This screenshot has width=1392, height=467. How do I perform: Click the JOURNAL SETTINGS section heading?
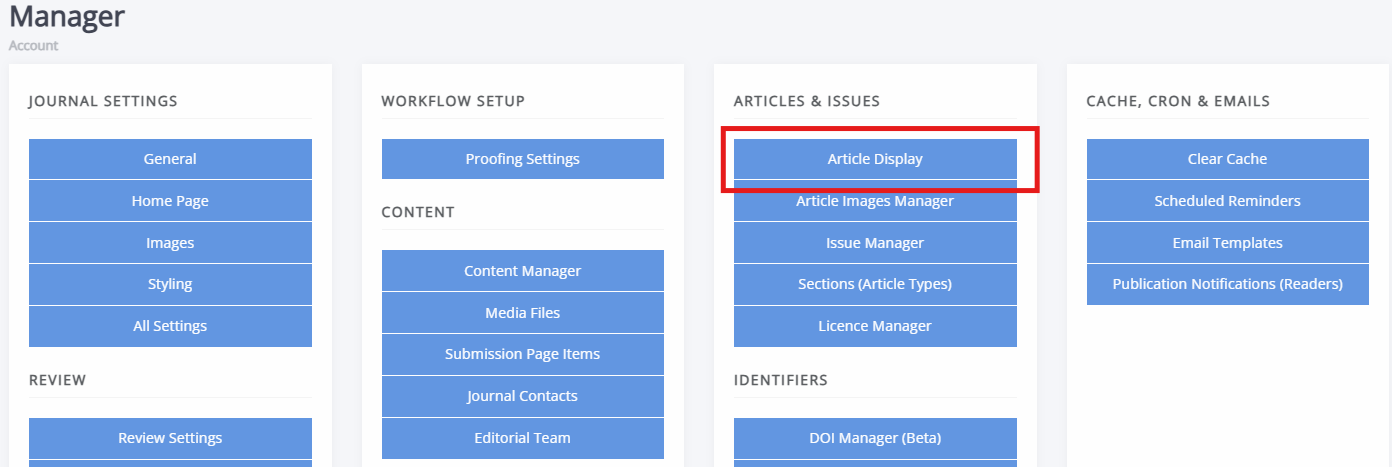point(103,101)
